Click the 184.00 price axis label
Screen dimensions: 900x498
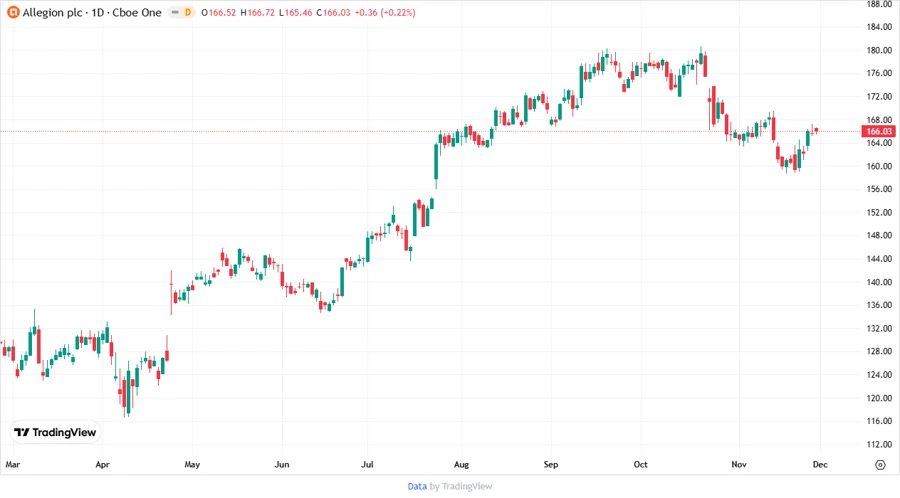tap(879, 27)
